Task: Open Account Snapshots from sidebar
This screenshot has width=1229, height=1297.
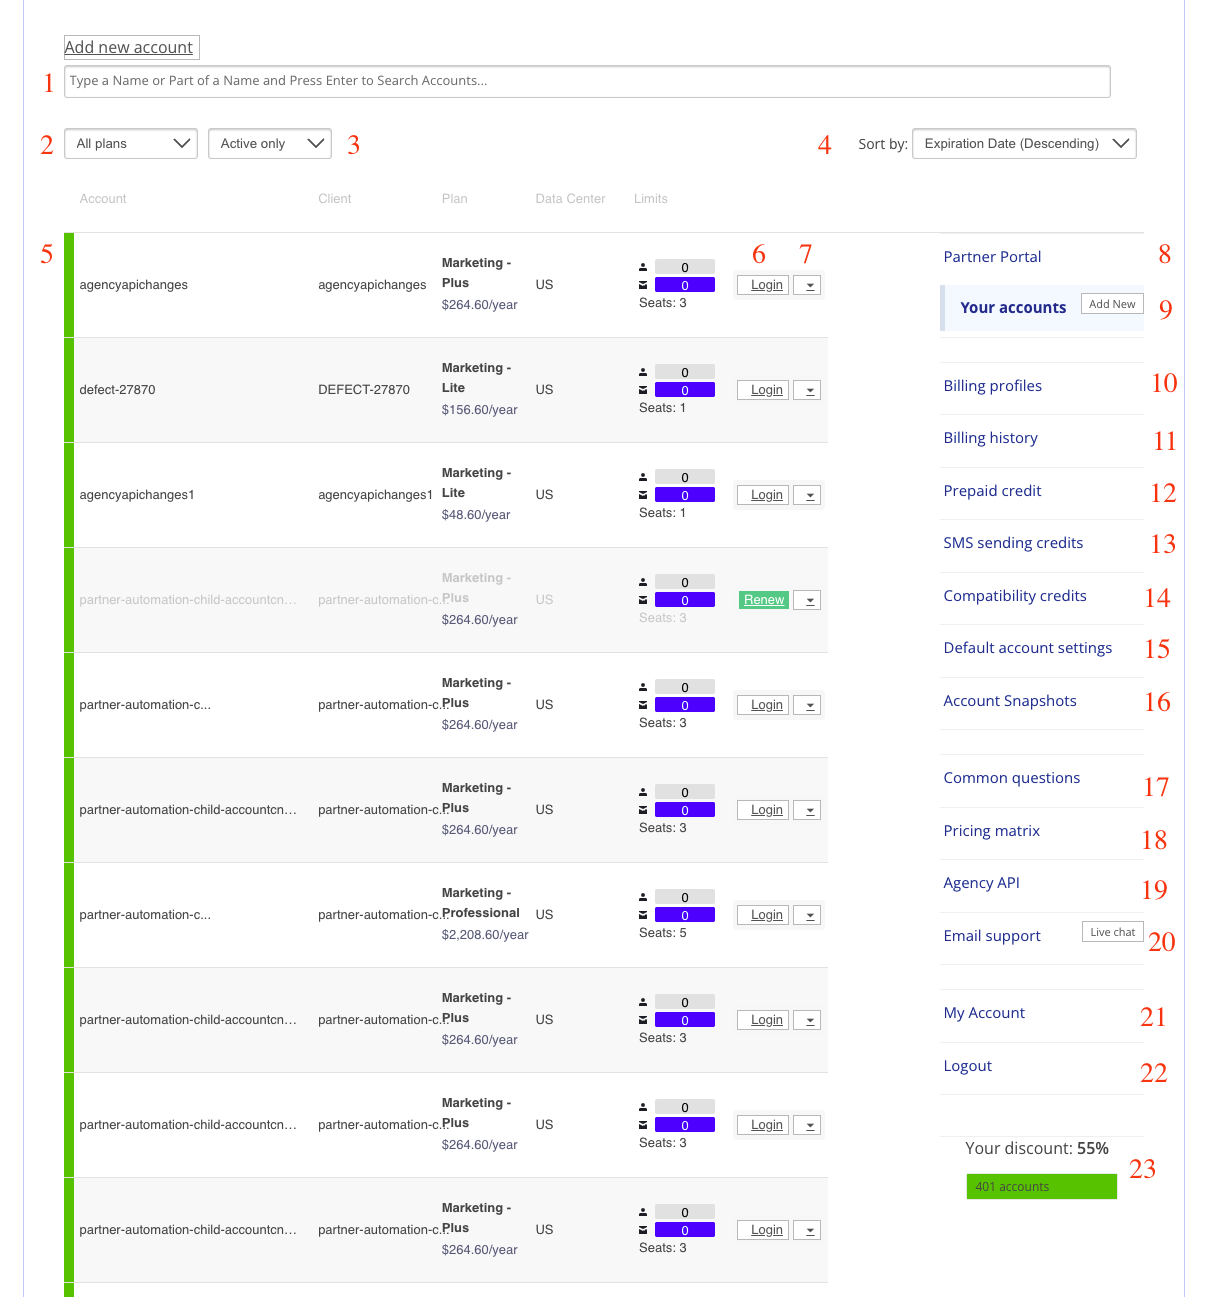Action: point(1010,701)
